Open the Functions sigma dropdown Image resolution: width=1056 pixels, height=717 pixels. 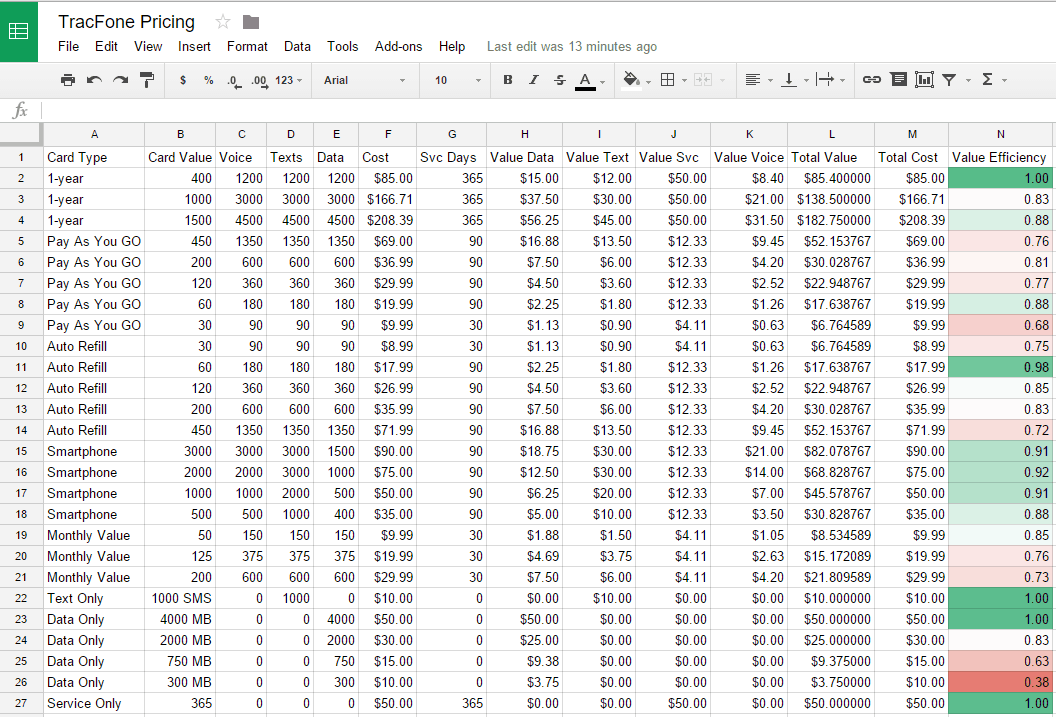[993, 80]
